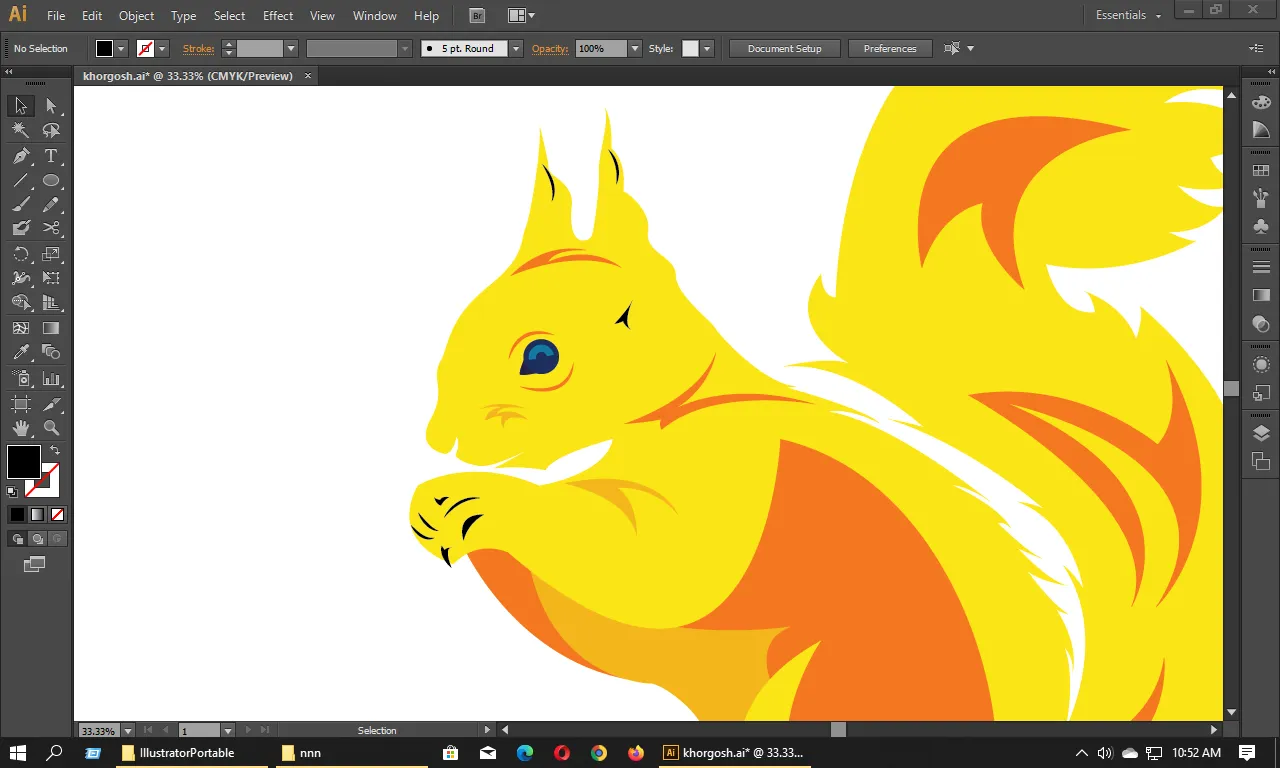Choose the Eyedropper tool
Viewport: 1280px width, 768px height.
(21, 352)
